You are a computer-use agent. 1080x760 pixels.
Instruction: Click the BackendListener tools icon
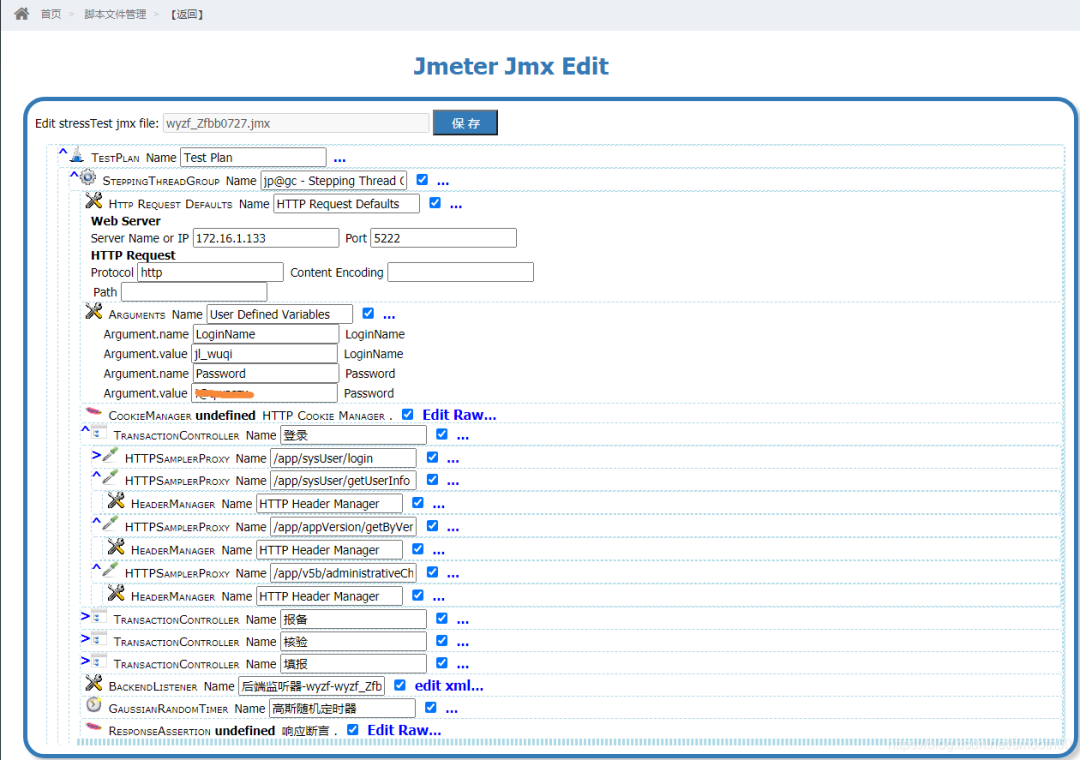(94, 683)
